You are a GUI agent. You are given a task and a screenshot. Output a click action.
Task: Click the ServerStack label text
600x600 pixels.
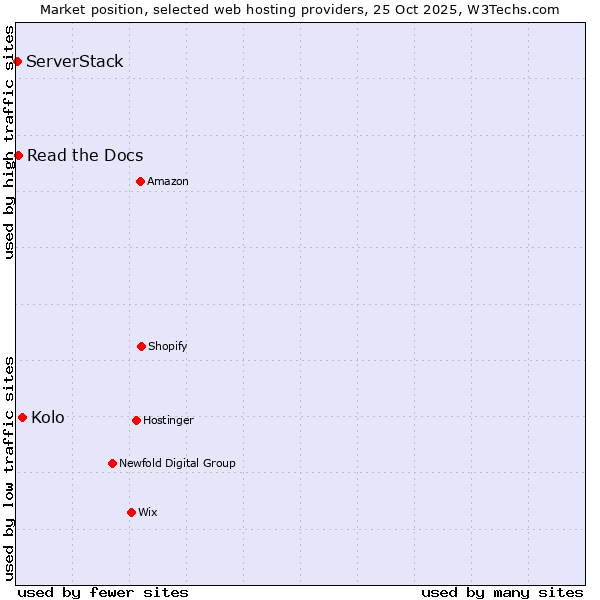tap(75, 62)
